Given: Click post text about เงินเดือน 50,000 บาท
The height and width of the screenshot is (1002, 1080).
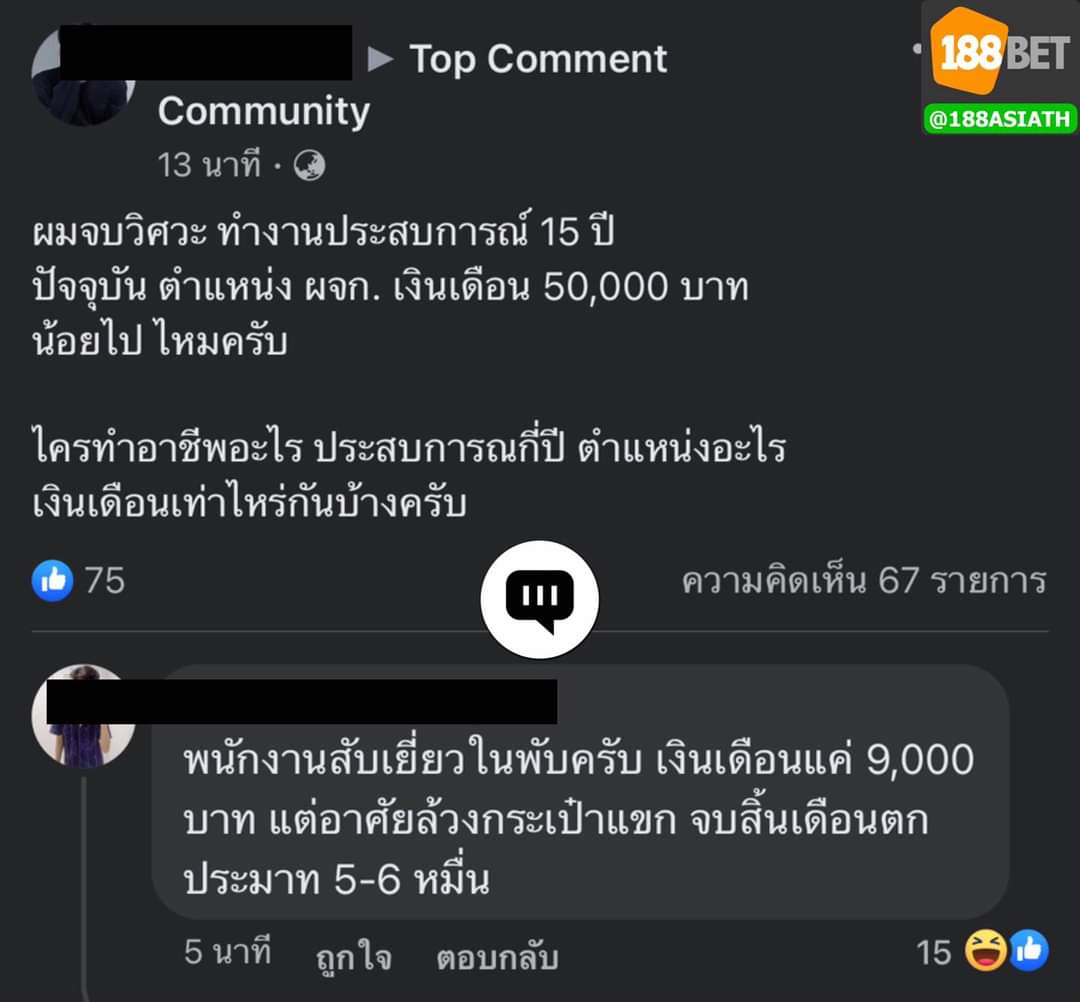Looking at the screenshot, I should coord(390,287).
